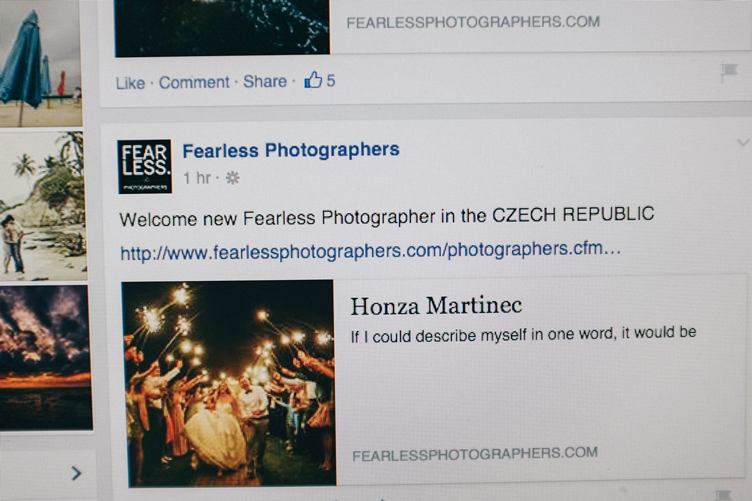Open the Honza Martinec article title
Viewport: 752px width, 501px height.
point(436,306)
